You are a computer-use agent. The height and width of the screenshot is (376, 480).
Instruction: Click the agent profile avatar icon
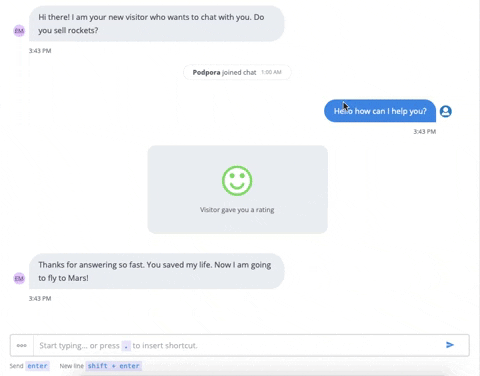[x=446, y=111]
